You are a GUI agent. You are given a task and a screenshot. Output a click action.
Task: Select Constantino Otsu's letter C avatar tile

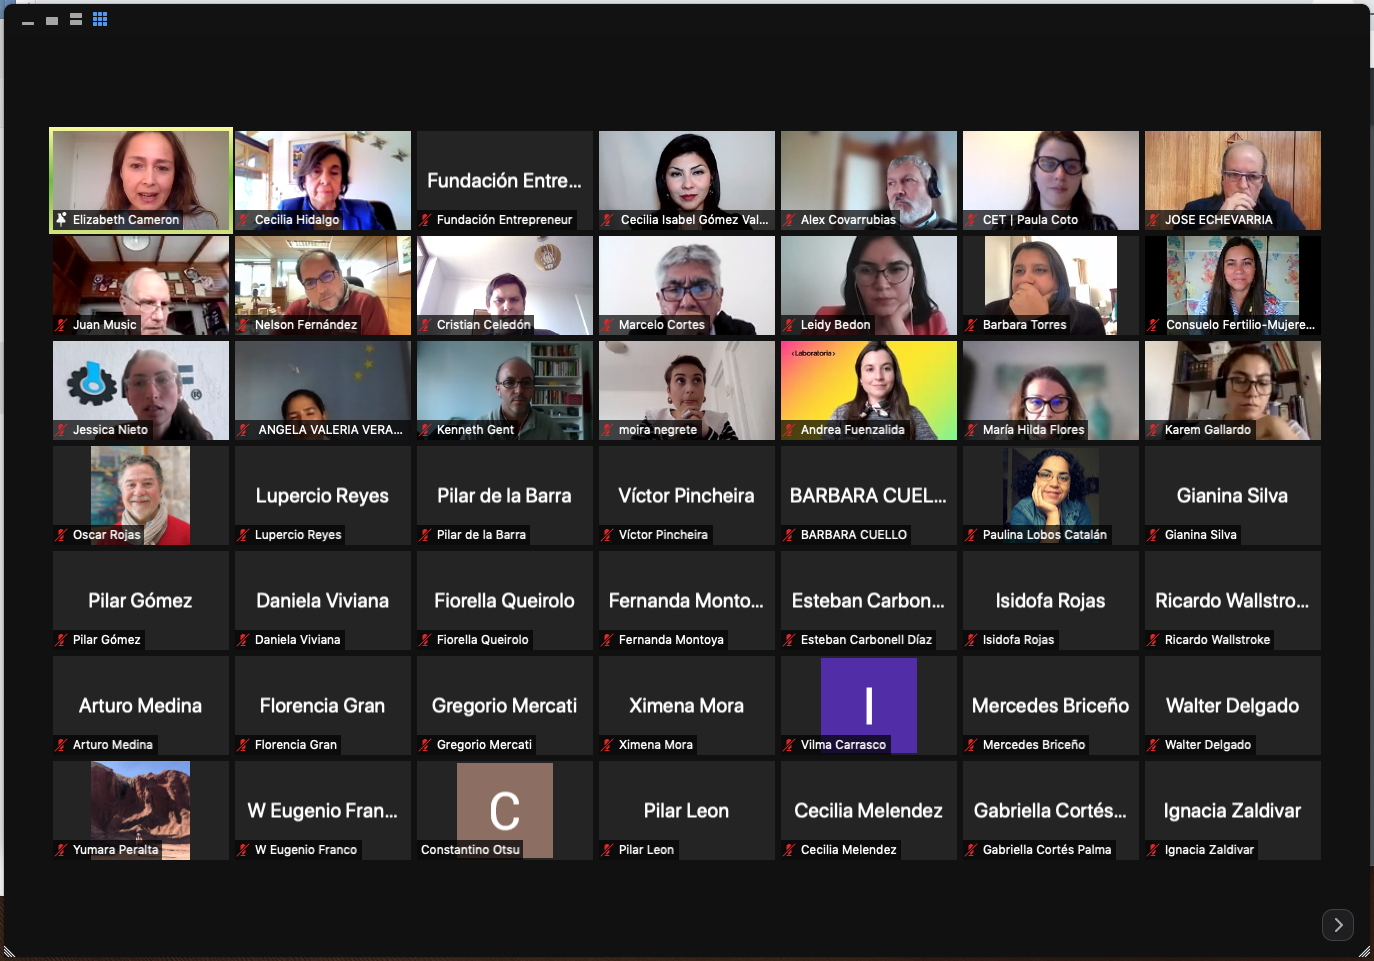coord(505,810)
